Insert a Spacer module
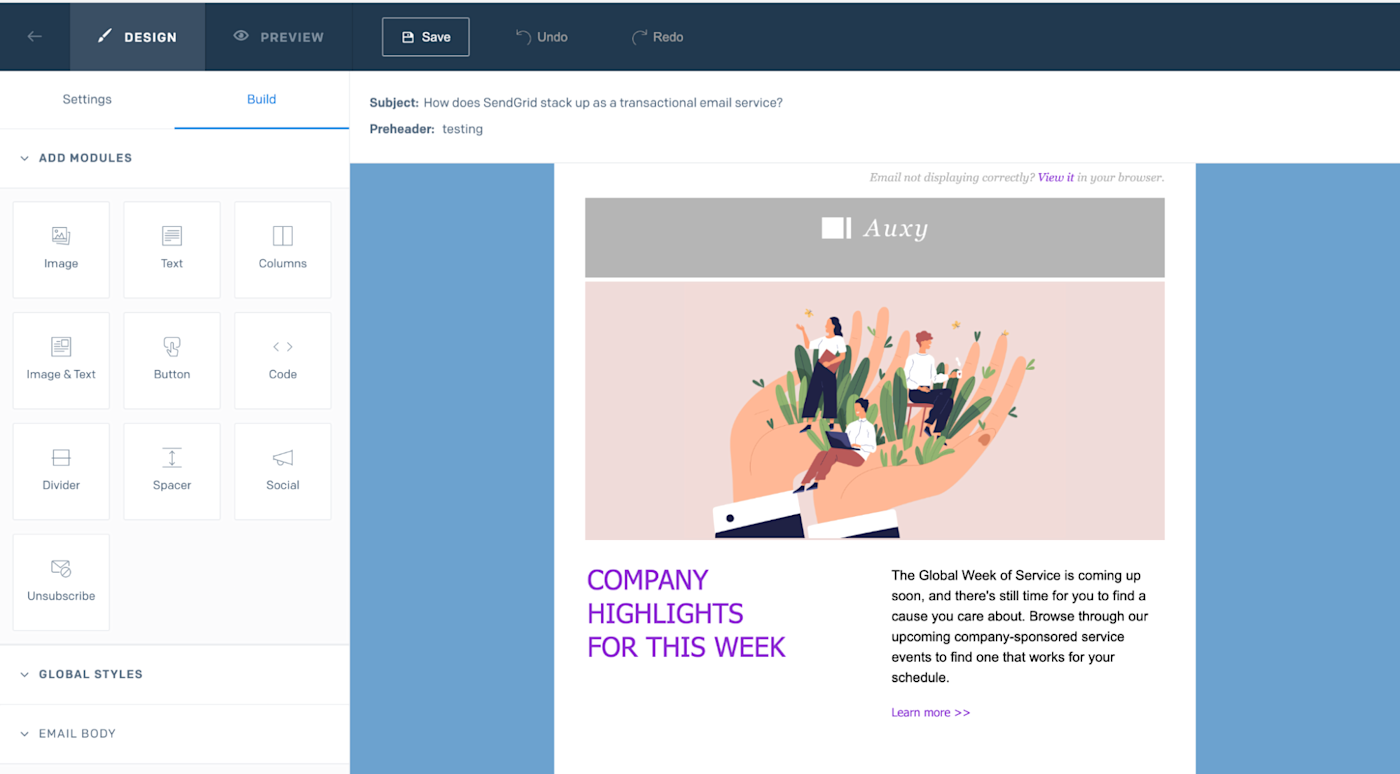This screenshot has height=774, width=1400. (172, 471)
